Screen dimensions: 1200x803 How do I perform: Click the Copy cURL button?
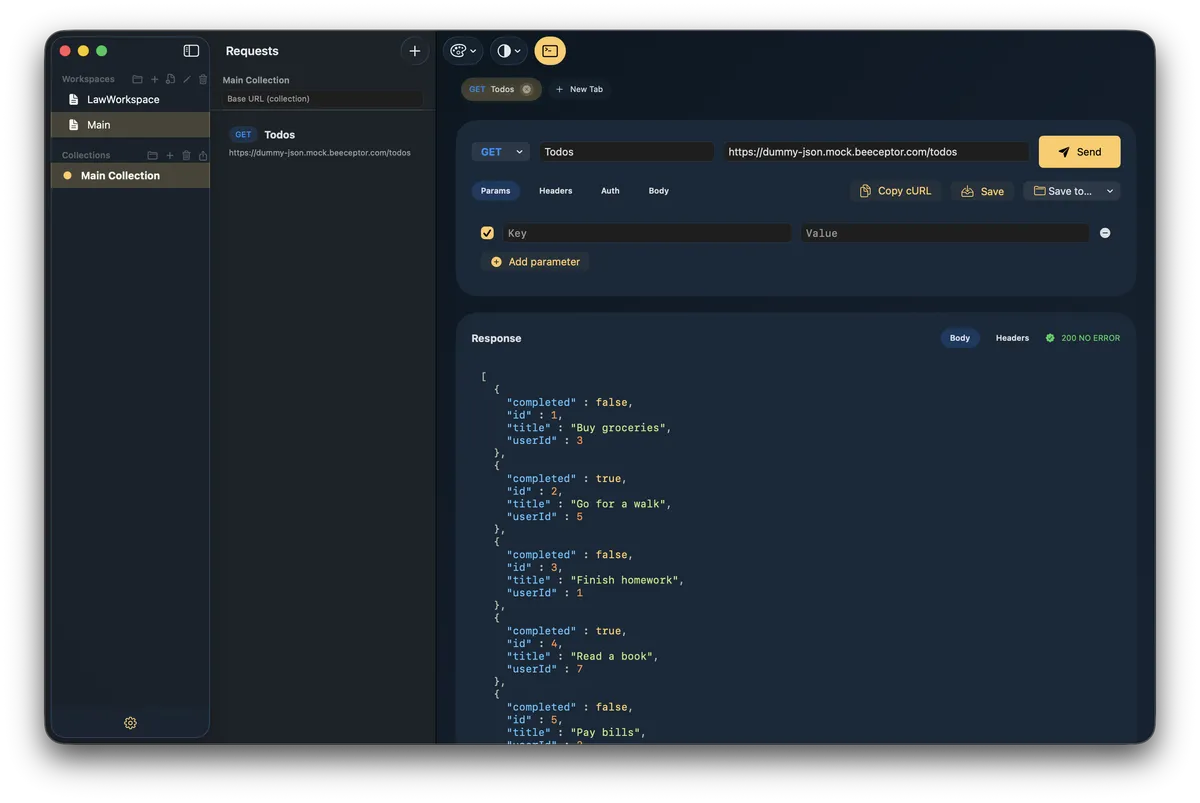pos(895,191)
